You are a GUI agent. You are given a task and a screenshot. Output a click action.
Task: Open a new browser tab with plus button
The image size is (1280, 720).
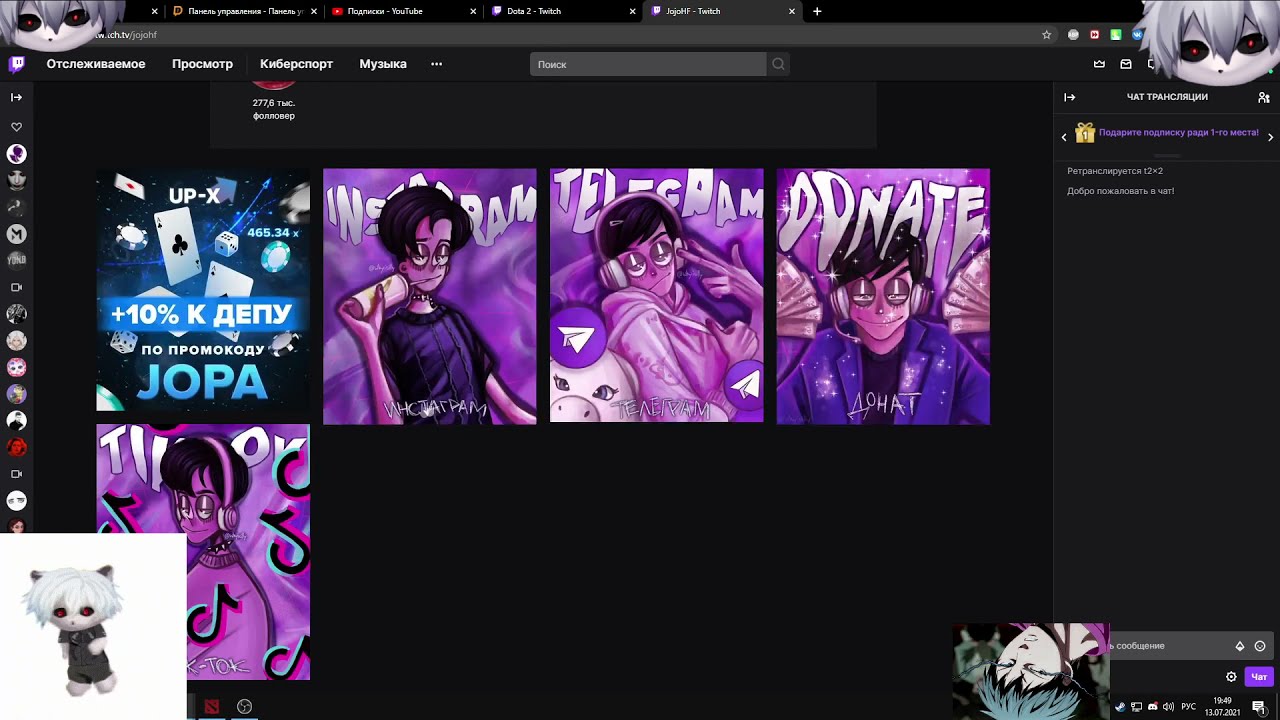[x=817, y=12]
